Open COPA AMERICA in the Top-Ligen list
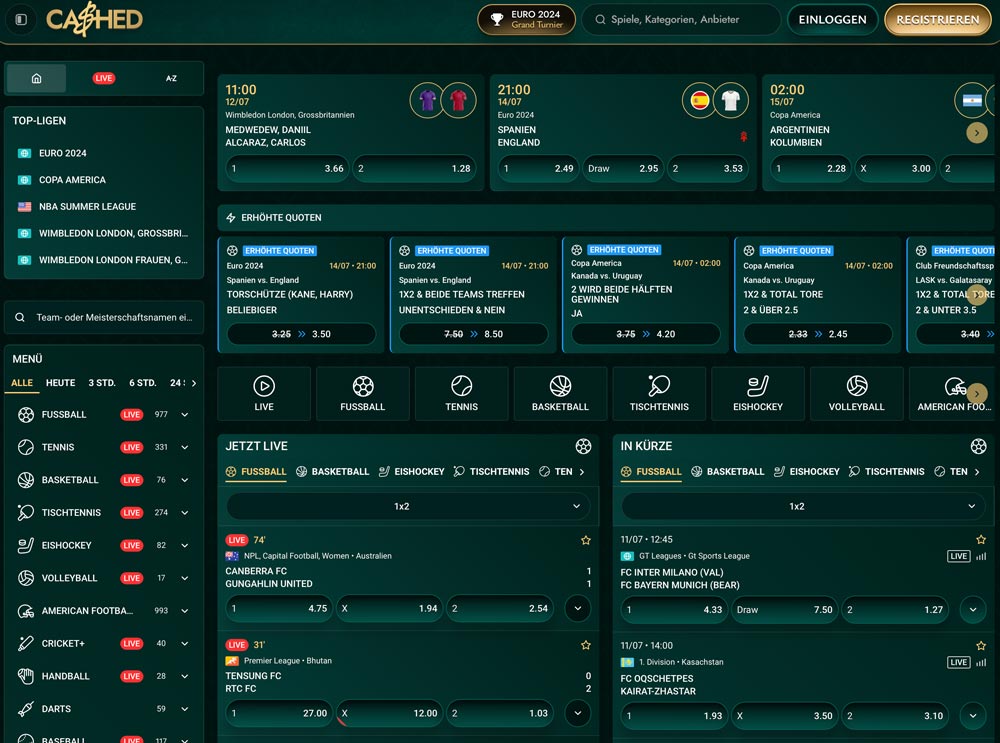 [x=72, y=180]
